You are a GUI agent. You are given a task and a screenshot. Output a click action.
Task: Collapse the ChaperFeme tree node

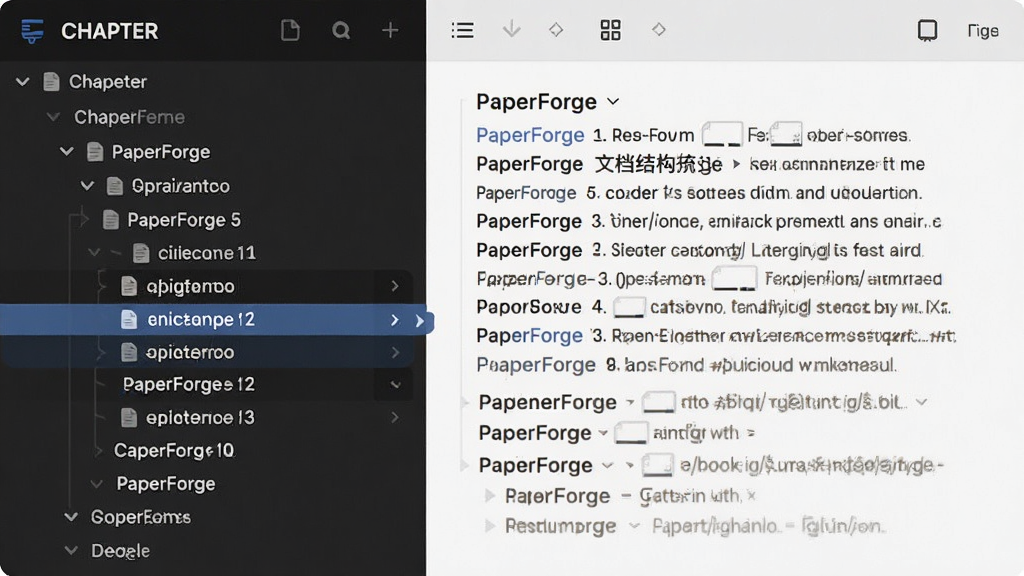click(x=54, y=117)
